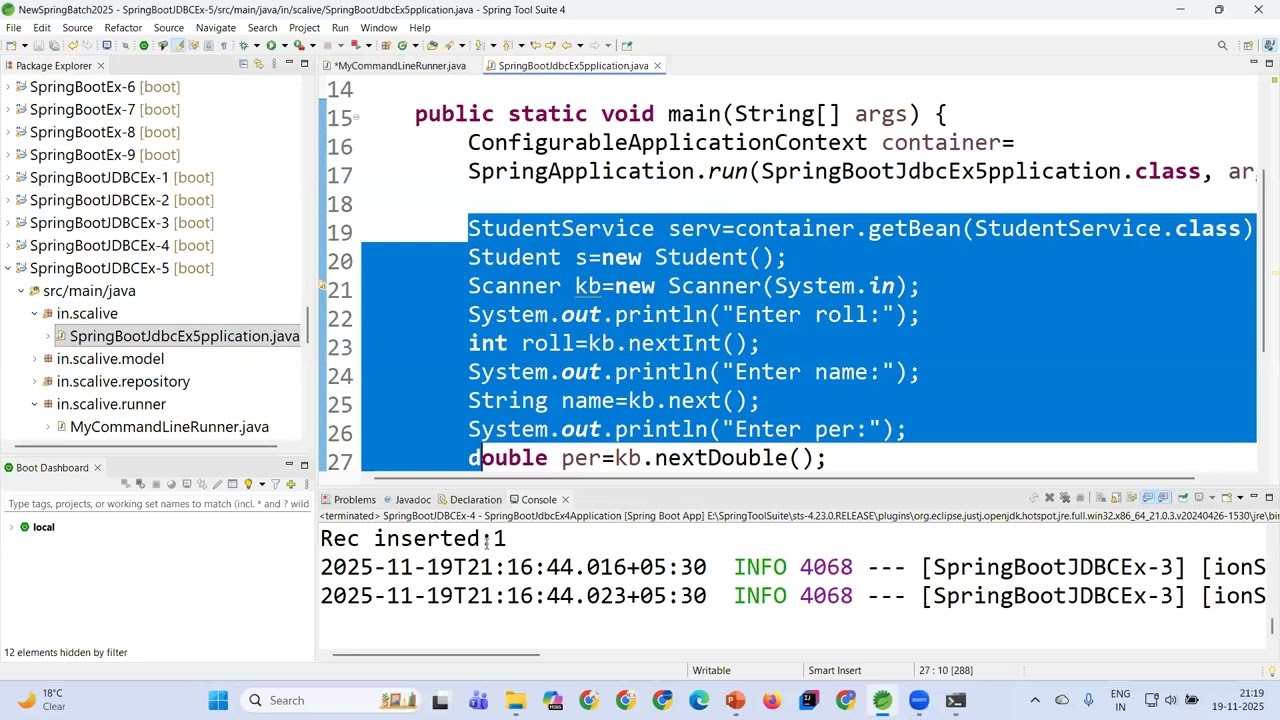Image resolution: width=1280 pixels, height=720 pixels.
Task: Minimize the Package Explorer panel
Action: tap(289, 64)
